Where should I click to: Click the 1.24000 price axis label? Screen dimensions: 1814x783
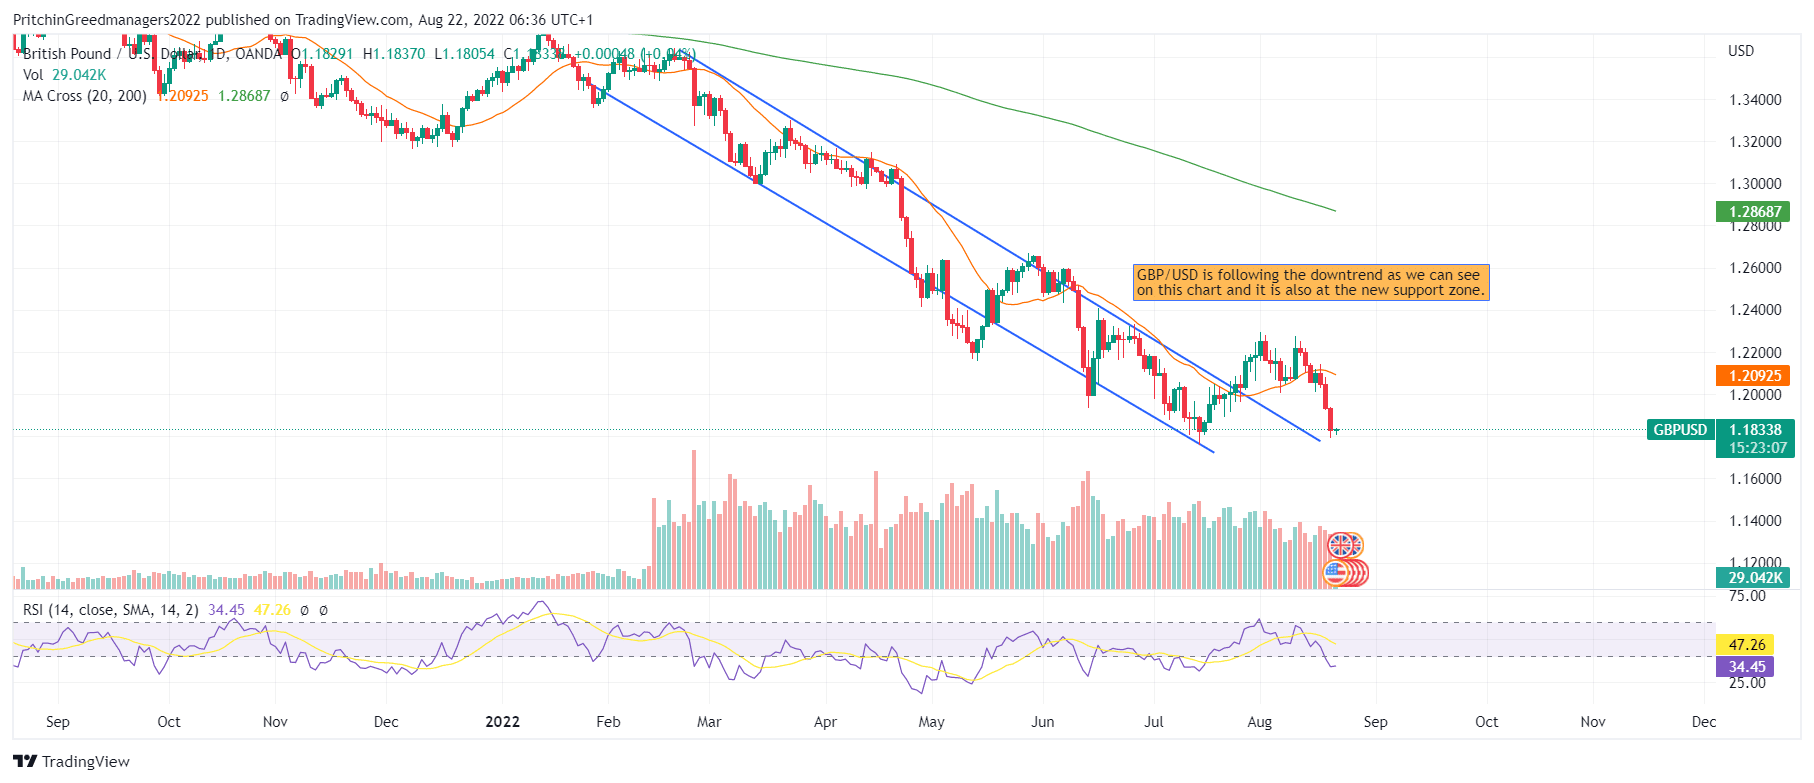[x=1755, y=310]
